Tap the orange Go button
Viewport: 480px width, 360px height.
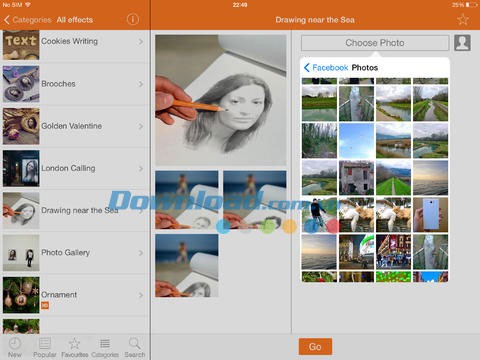(x=315, y=347)
